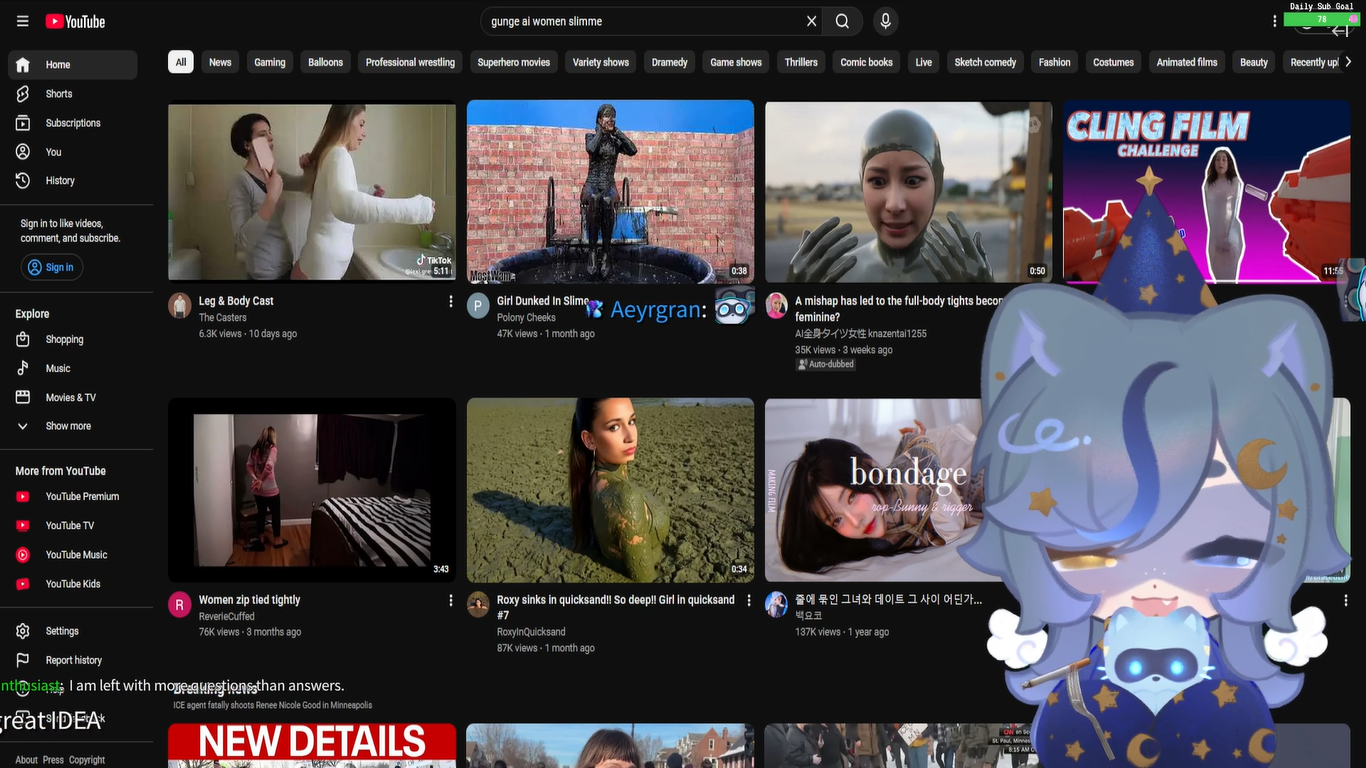This screenshot has height=768, width=1366.
Task: Open options for Roxy sinks in quicksand
Action: 749,600
